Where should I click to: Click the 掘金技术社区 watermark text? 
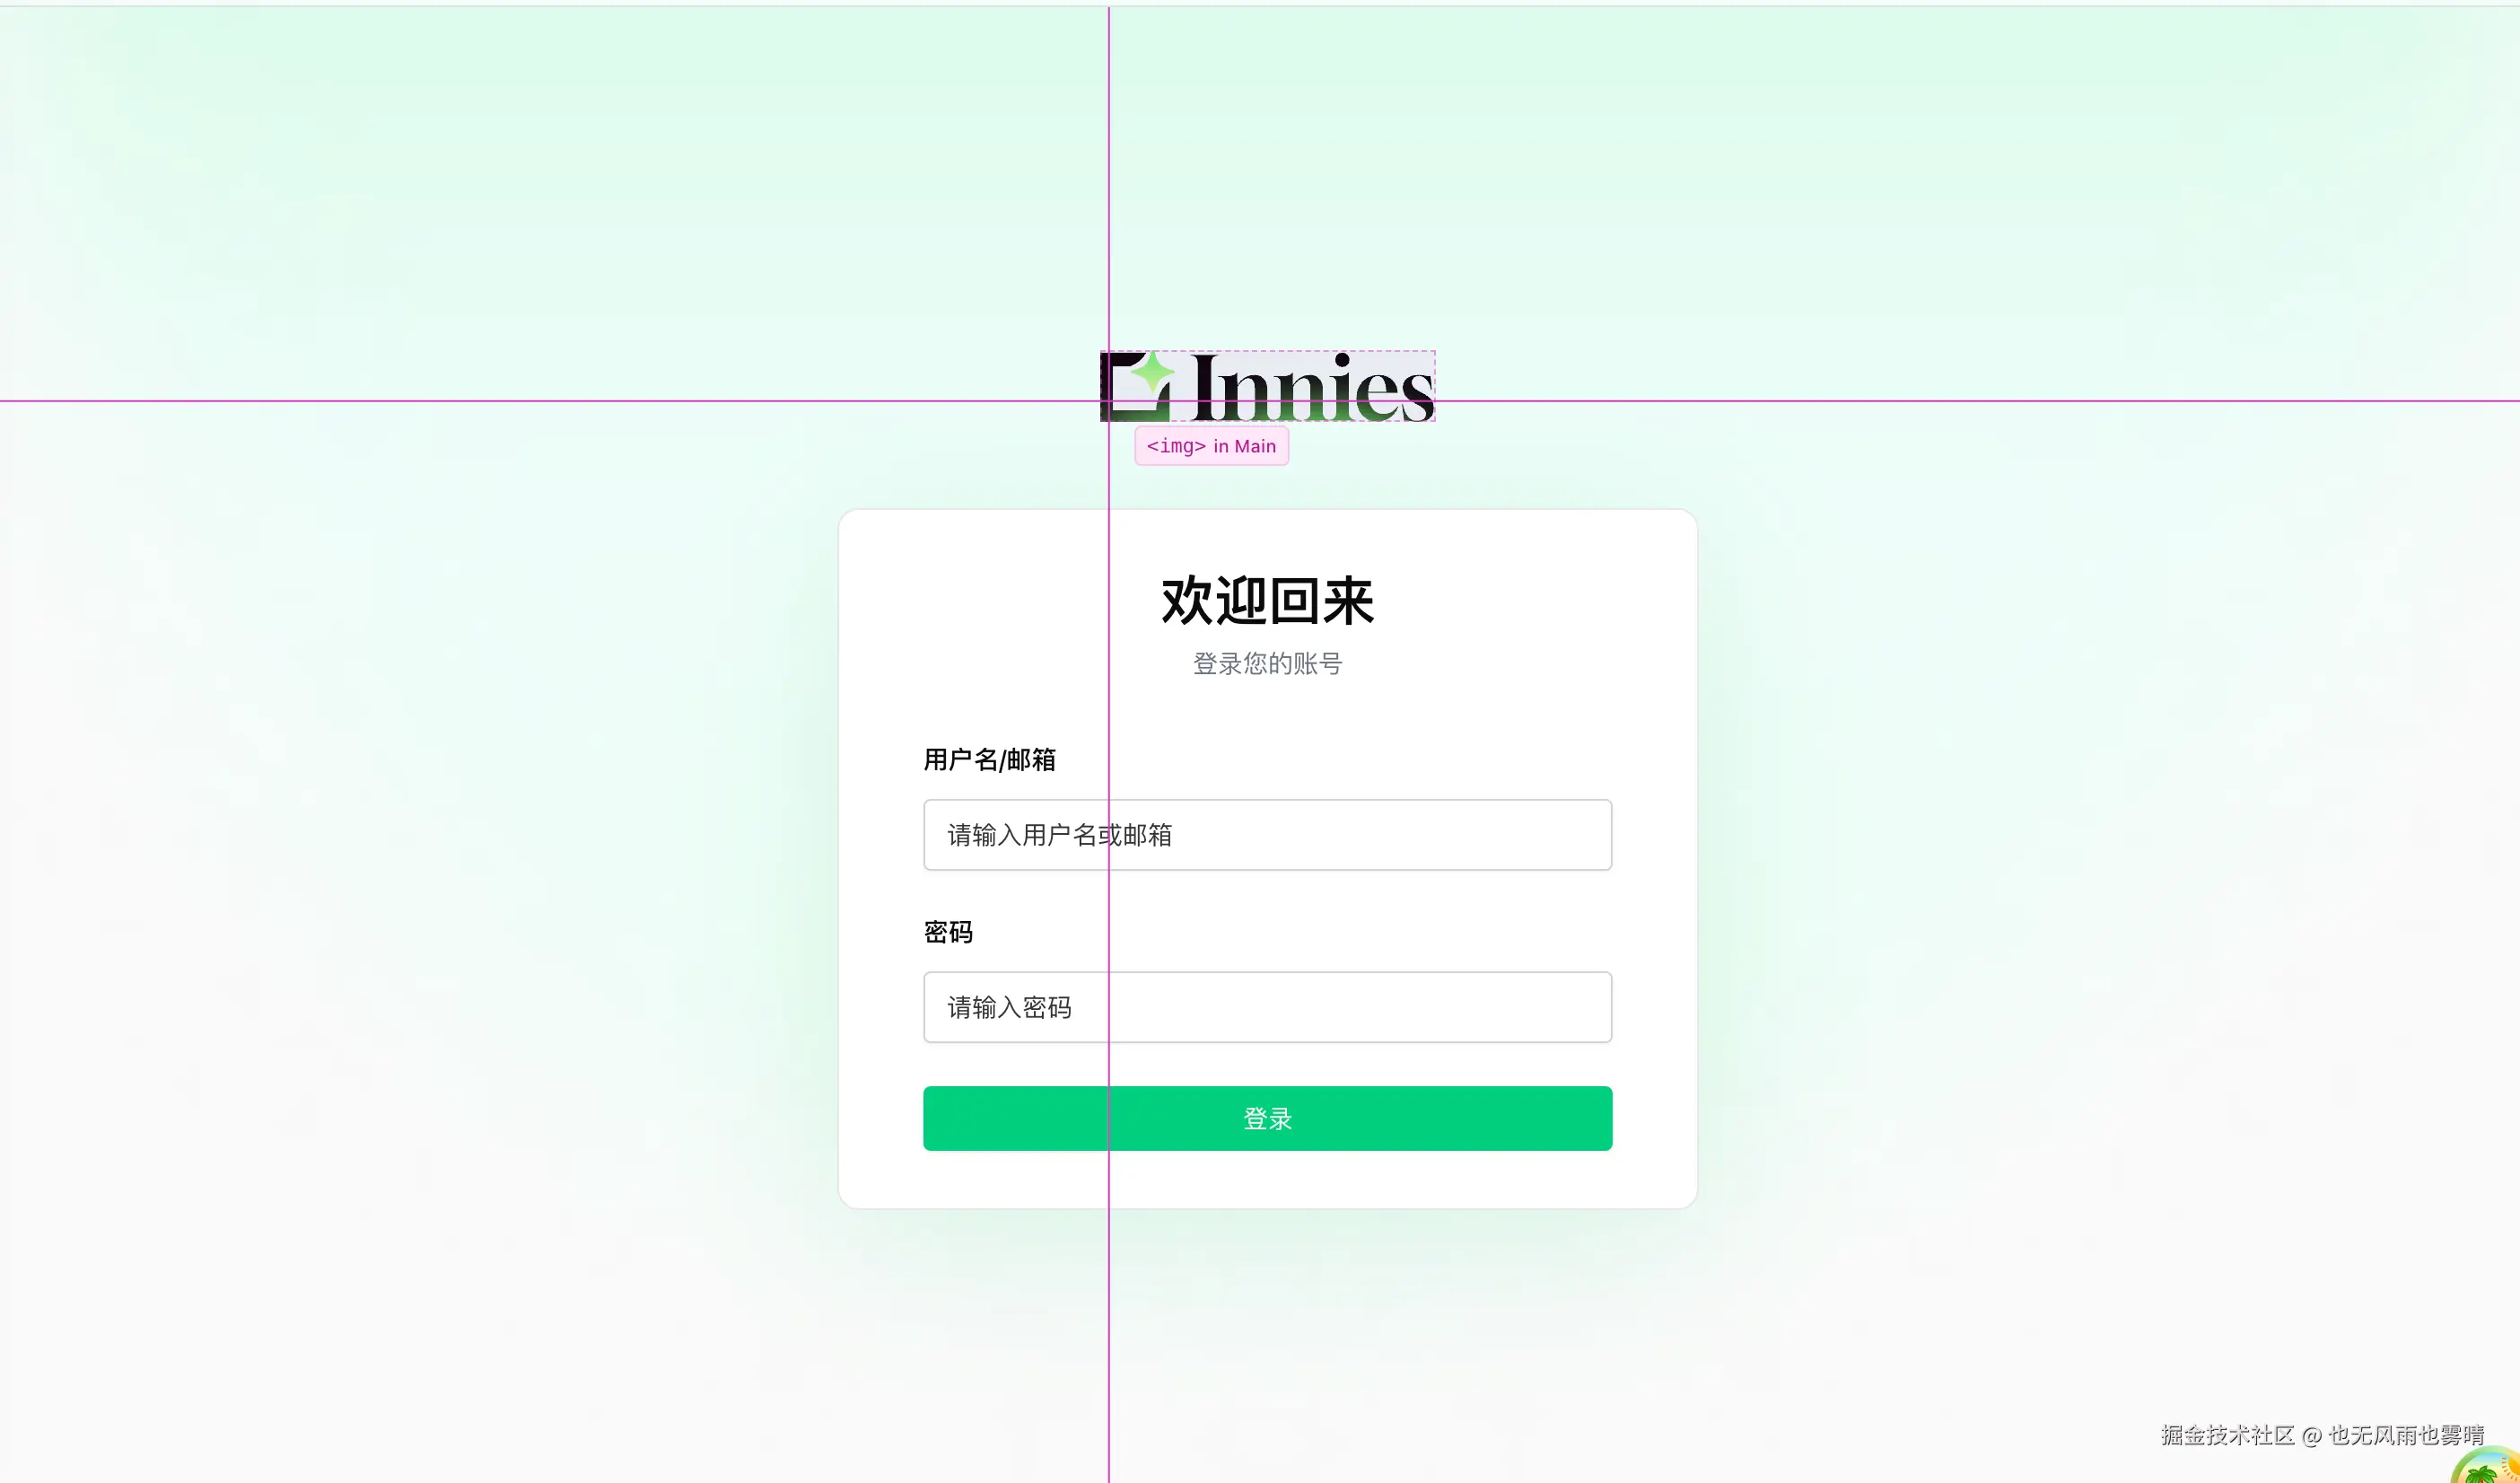(2227, 1435)
